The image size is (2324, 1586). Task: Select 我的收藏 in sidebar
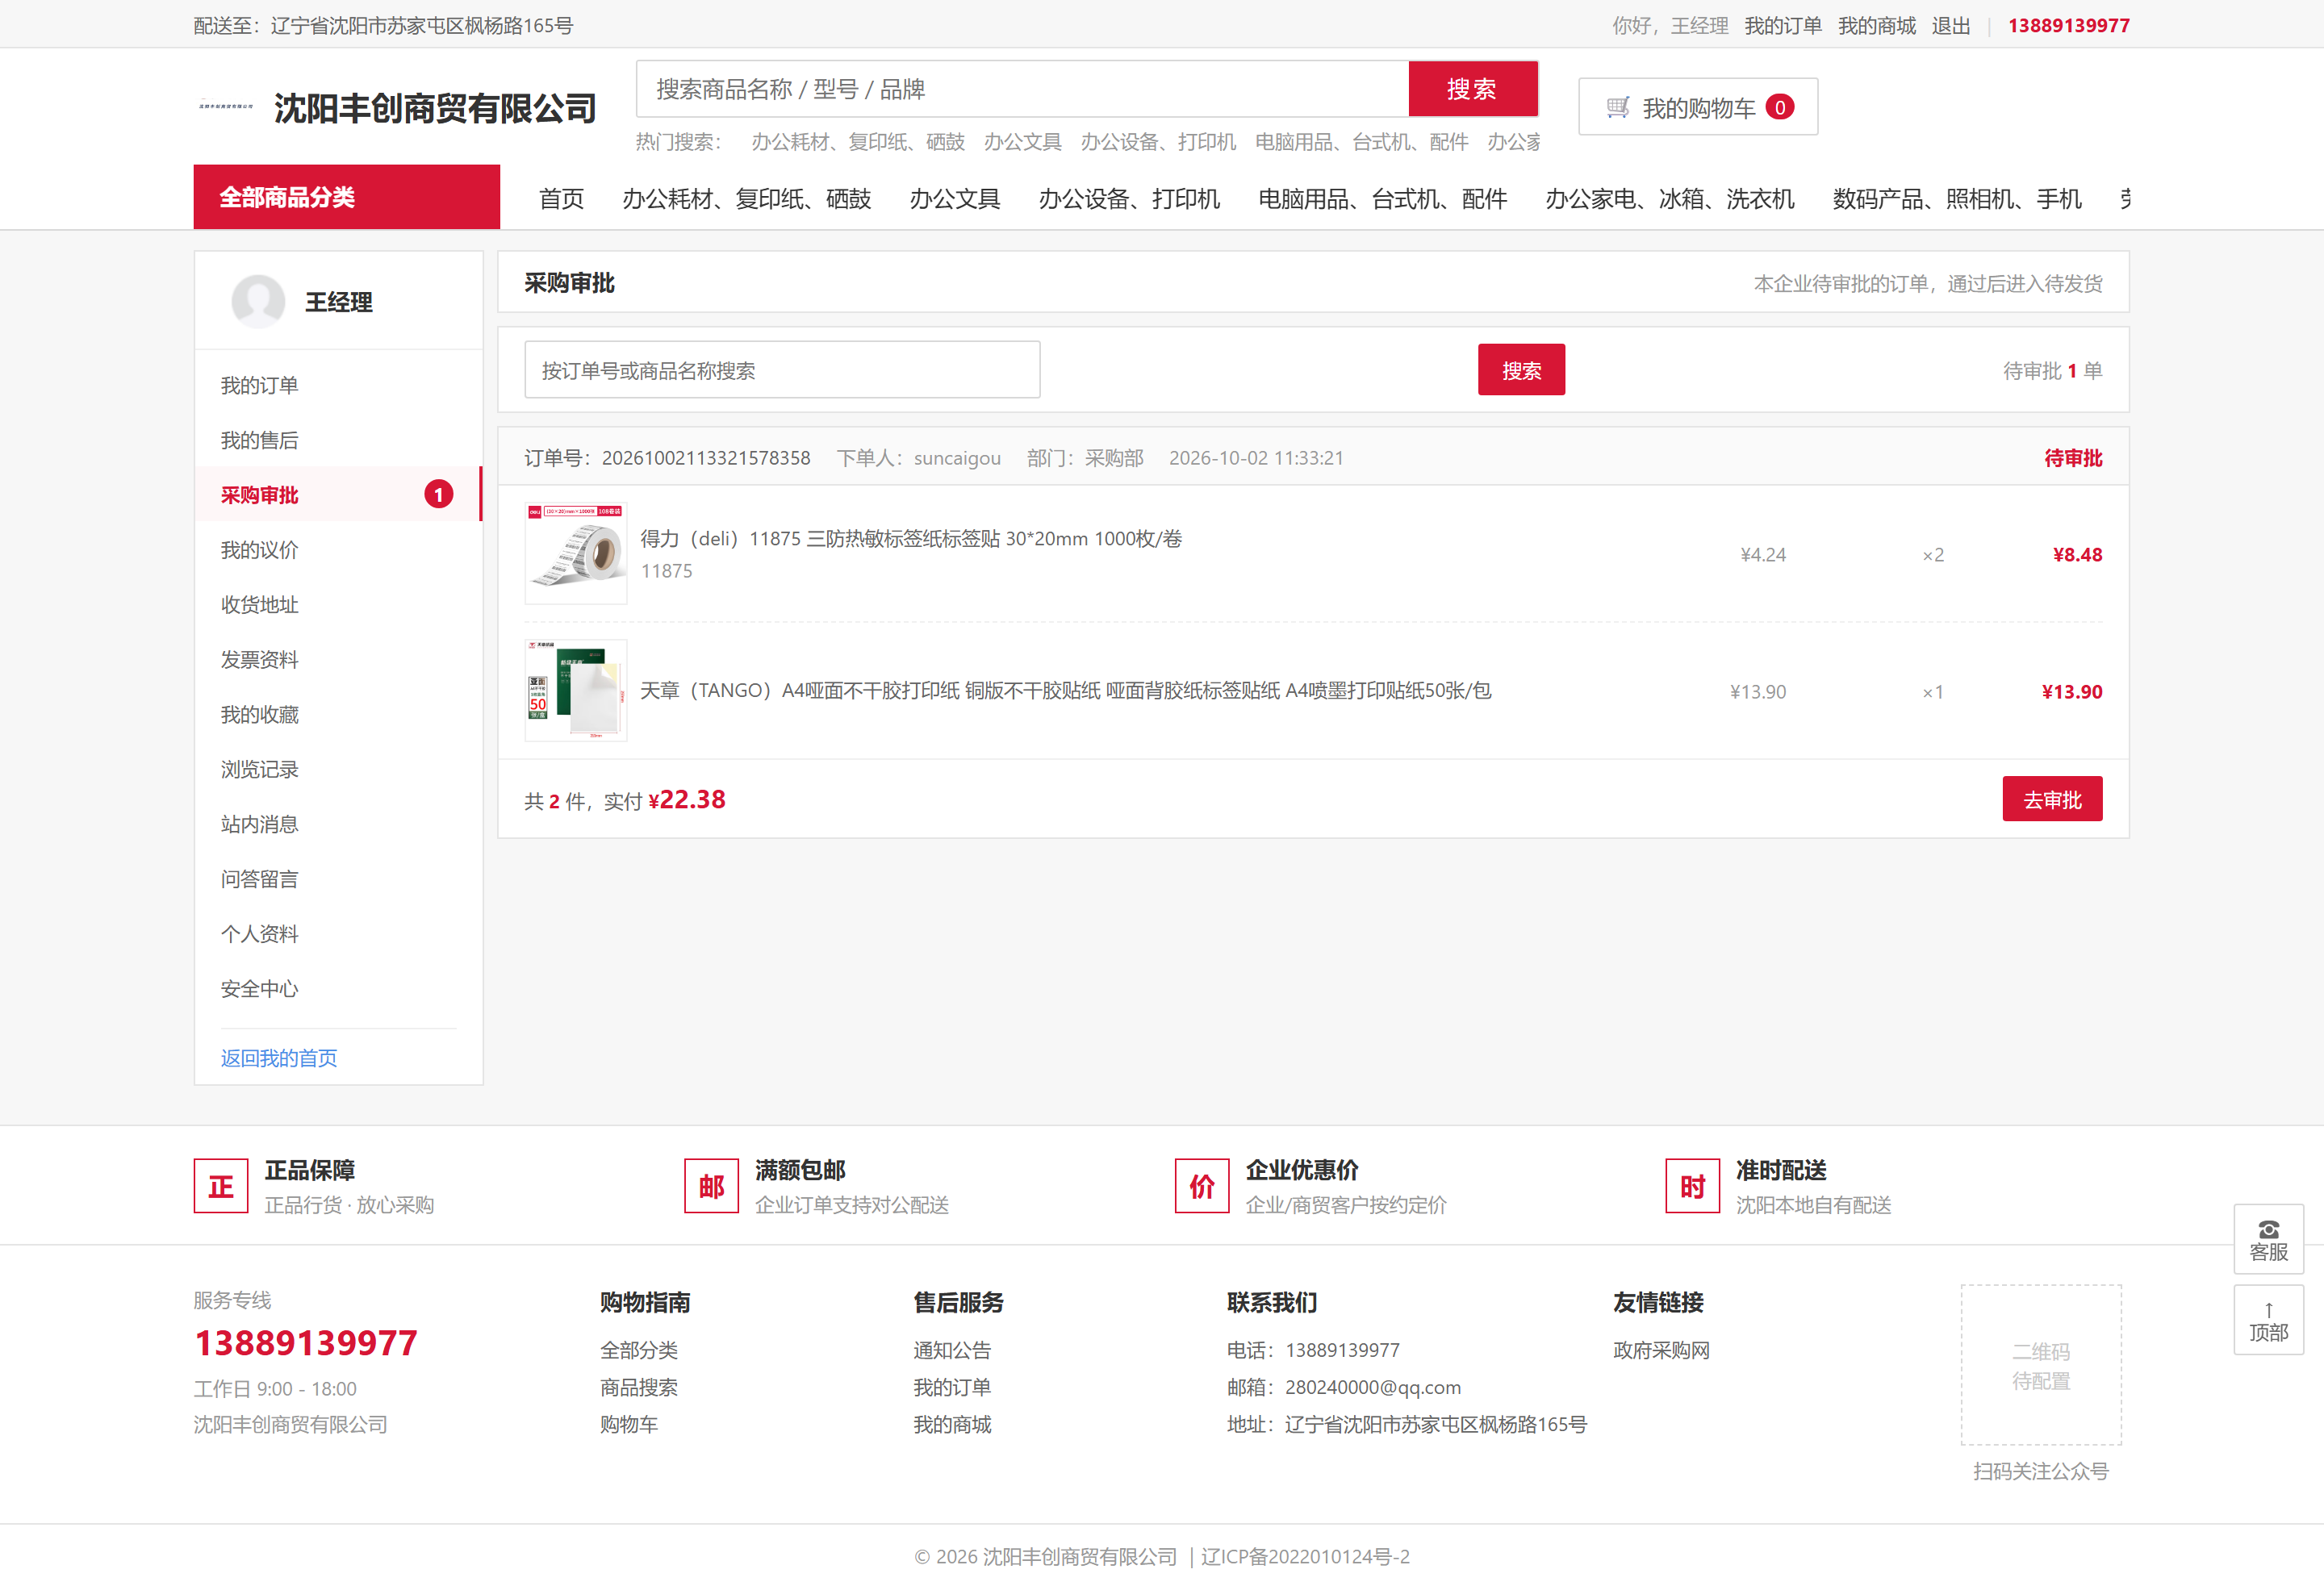click(x=338, y=715)
